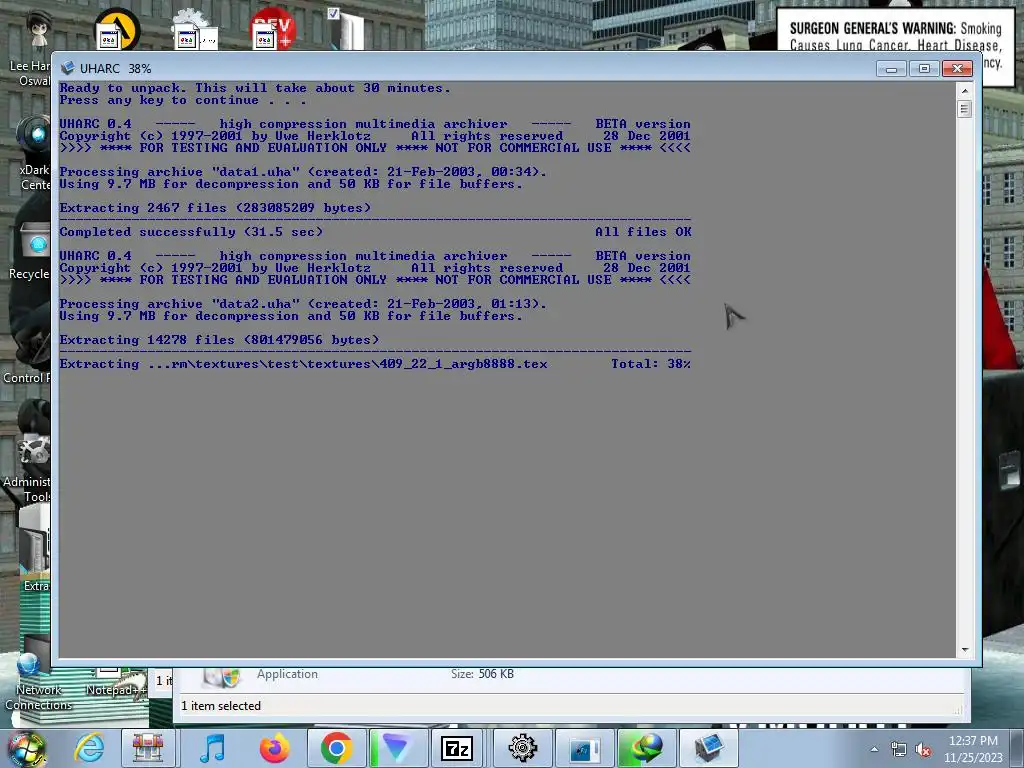Viewport: 1024px width, 768px height.
Task: Minimize the UHARC window
Action: pyautogui.click(x=891, y=68)
